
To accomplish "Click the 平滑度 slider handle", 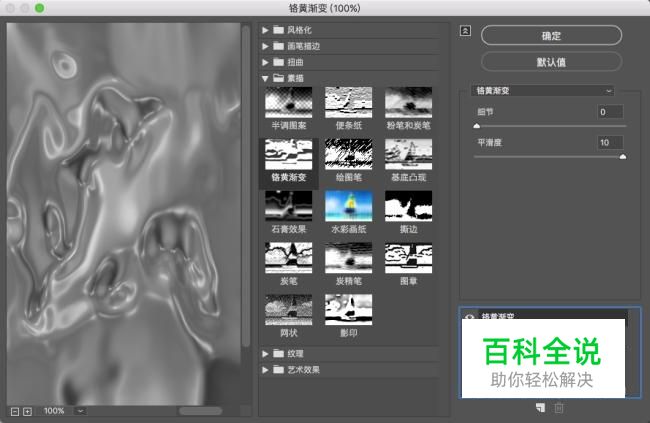I will point(623,156).
